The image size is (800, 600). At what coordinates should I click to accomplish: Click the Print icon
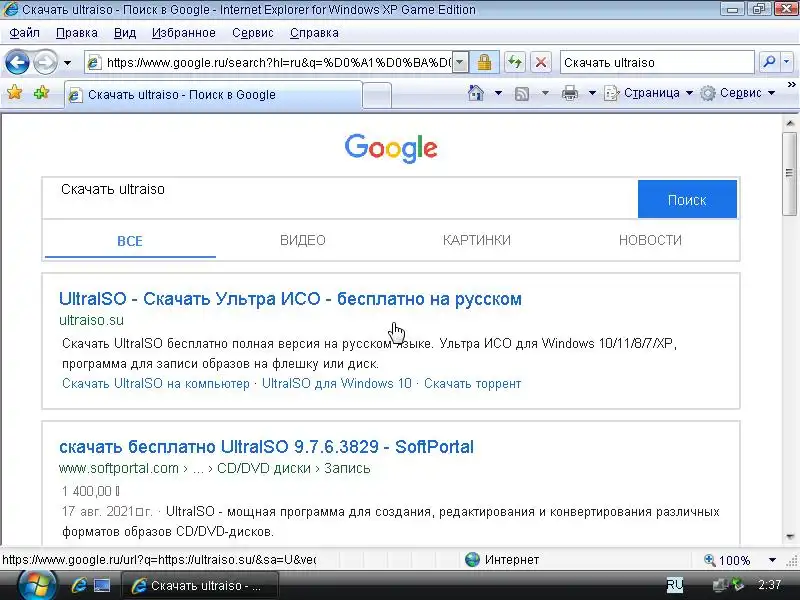pos(569,93)
